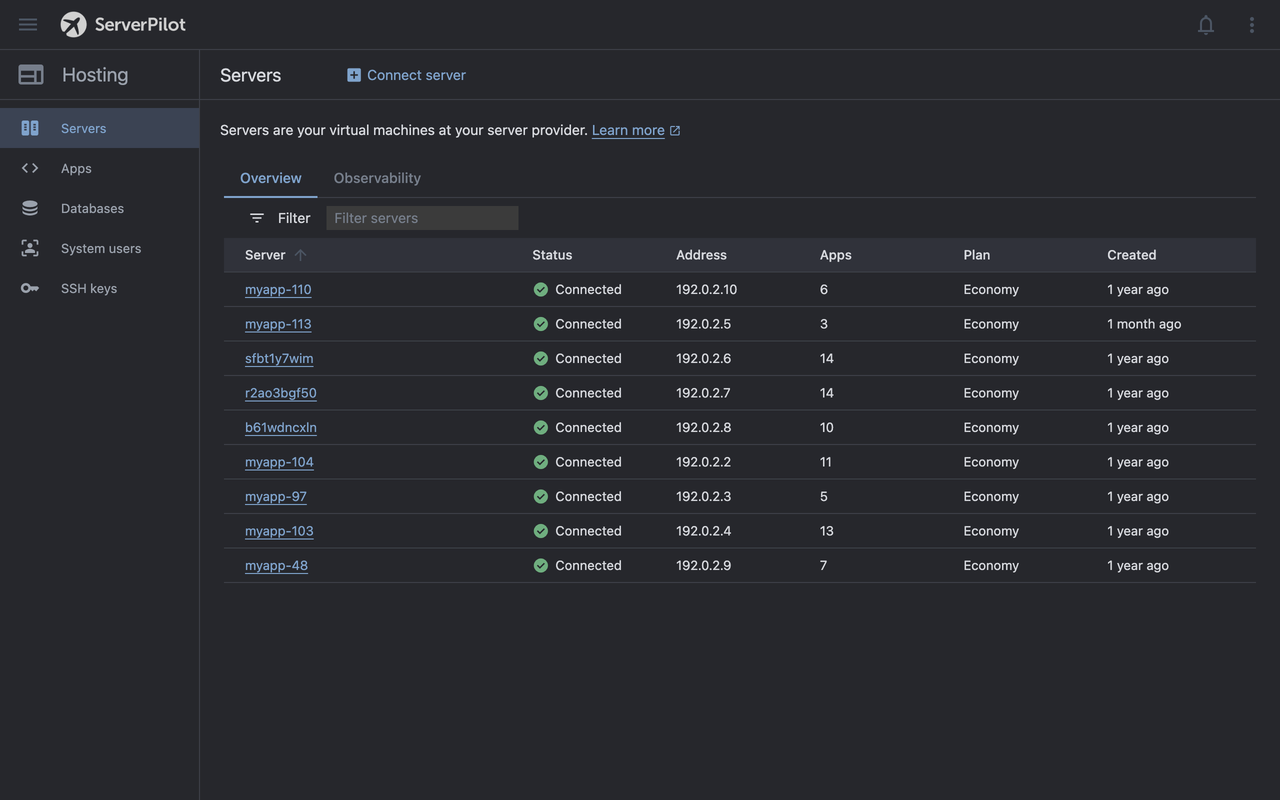The image size is (1280, 800).
Task: Click the address 192.0.2.4
Action: pos(703,531)
